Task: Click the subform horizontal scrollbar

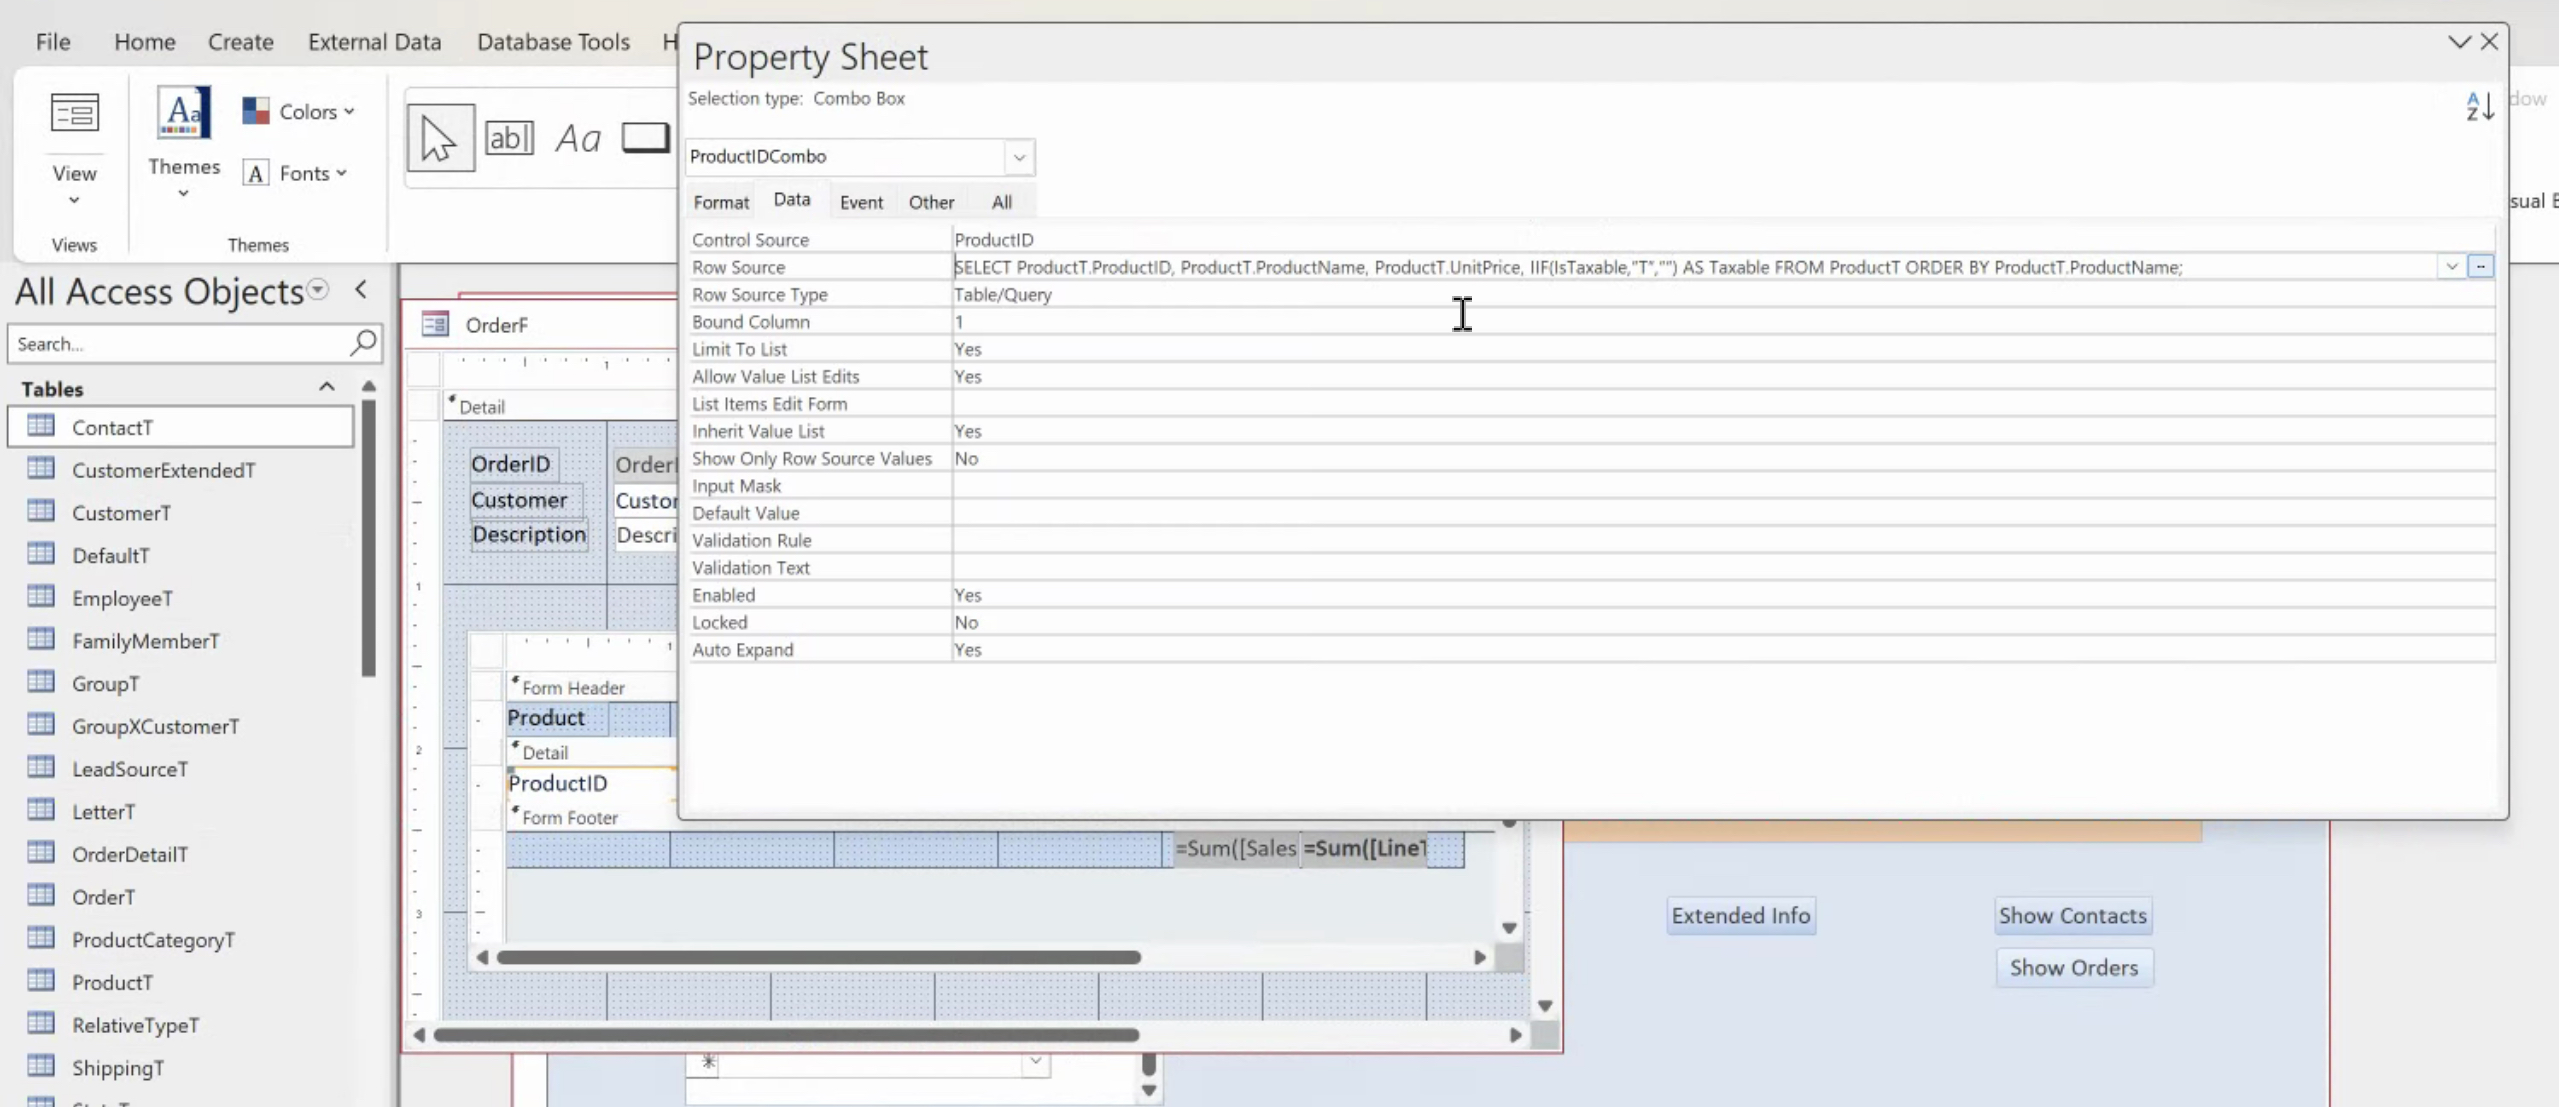Action: tap(818, 957)
